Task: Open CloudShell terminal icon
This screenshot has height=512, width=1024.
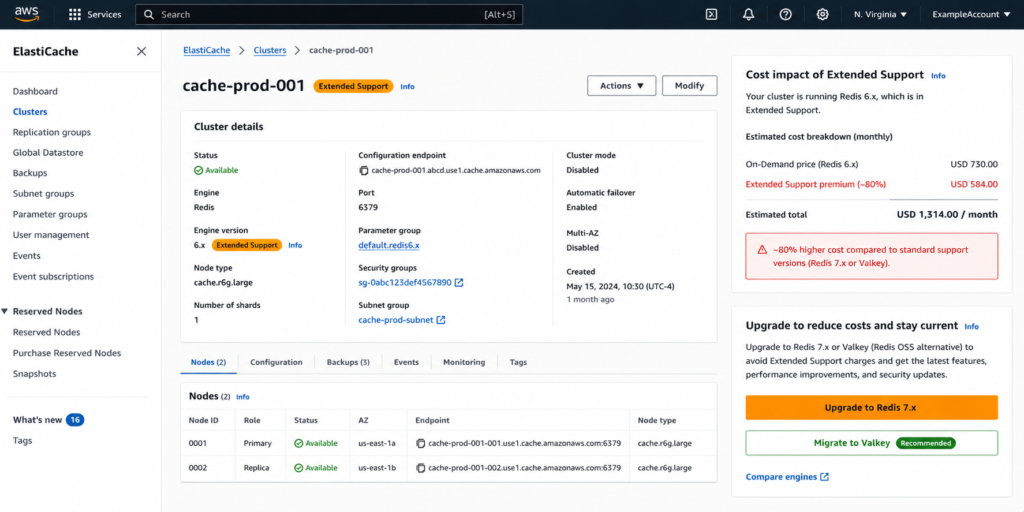Action: [712, 14]
